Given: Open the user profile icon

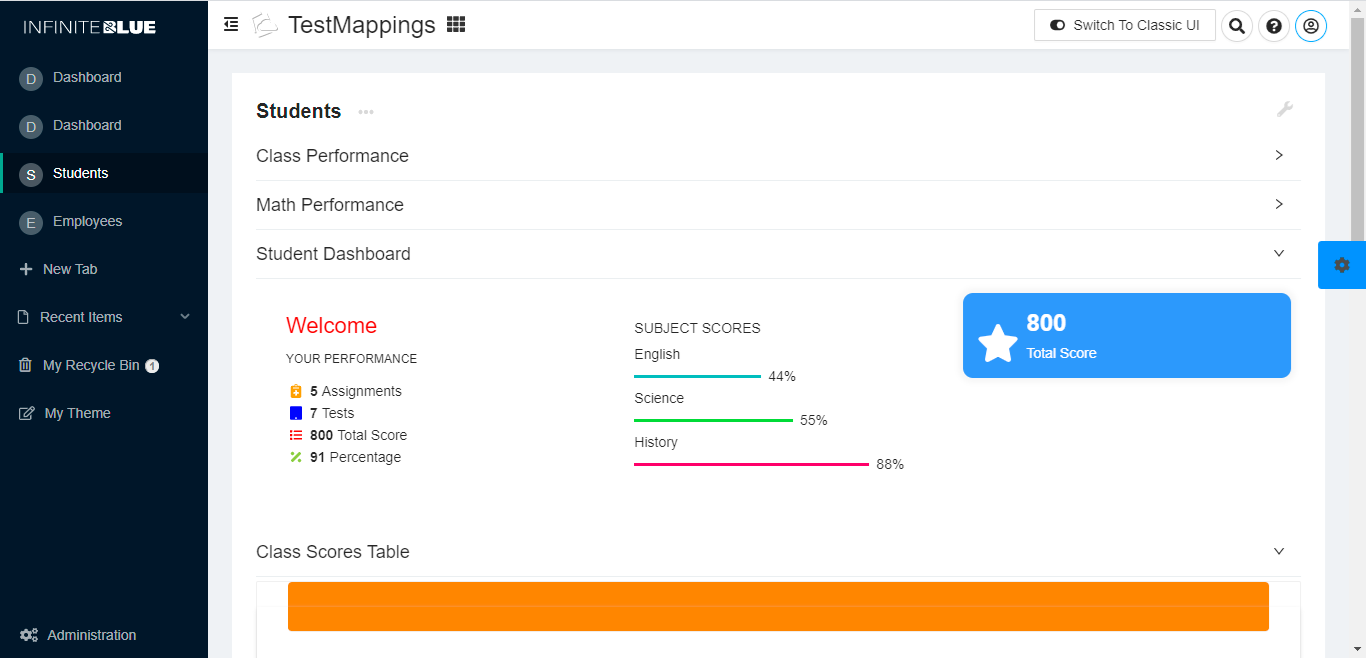Looking at the screenshot, I should 1311,26.
